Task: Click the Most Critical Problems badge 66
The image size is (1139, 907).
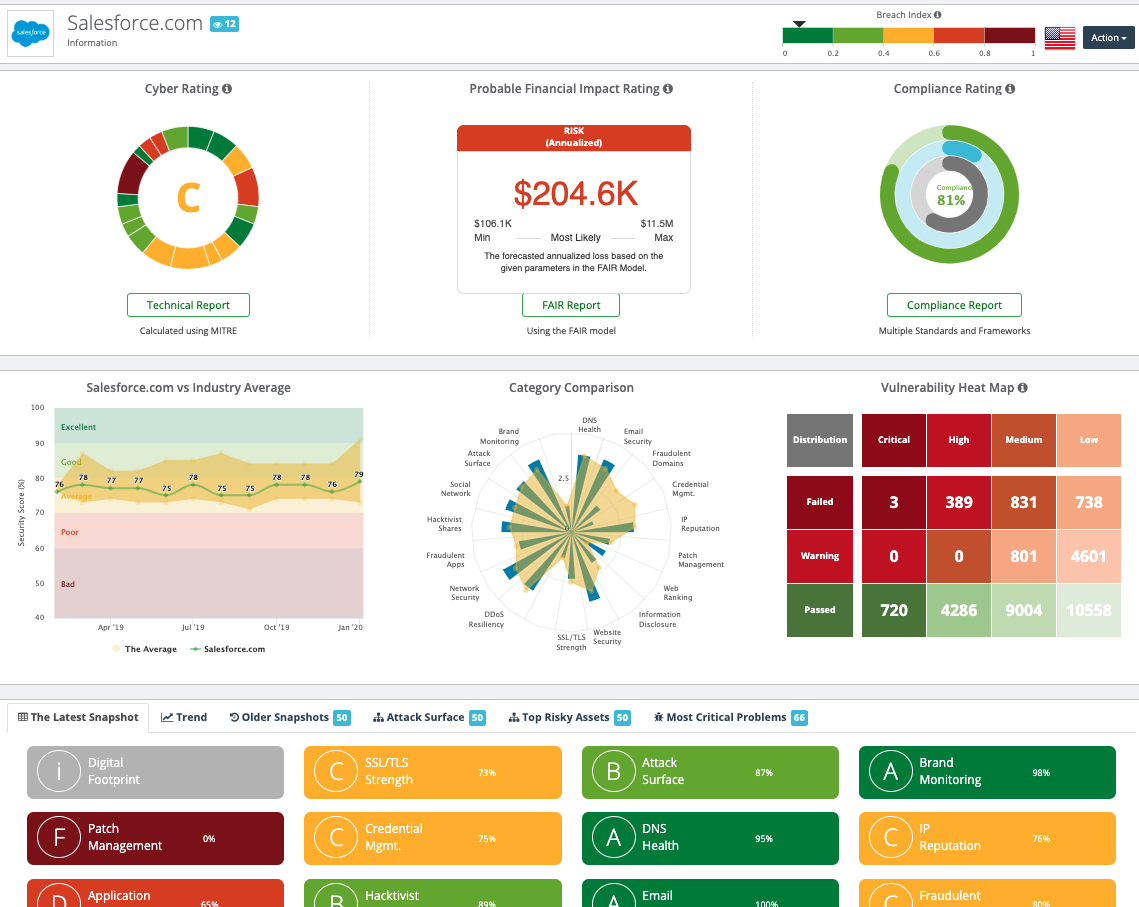Action: tap(799, 717)
